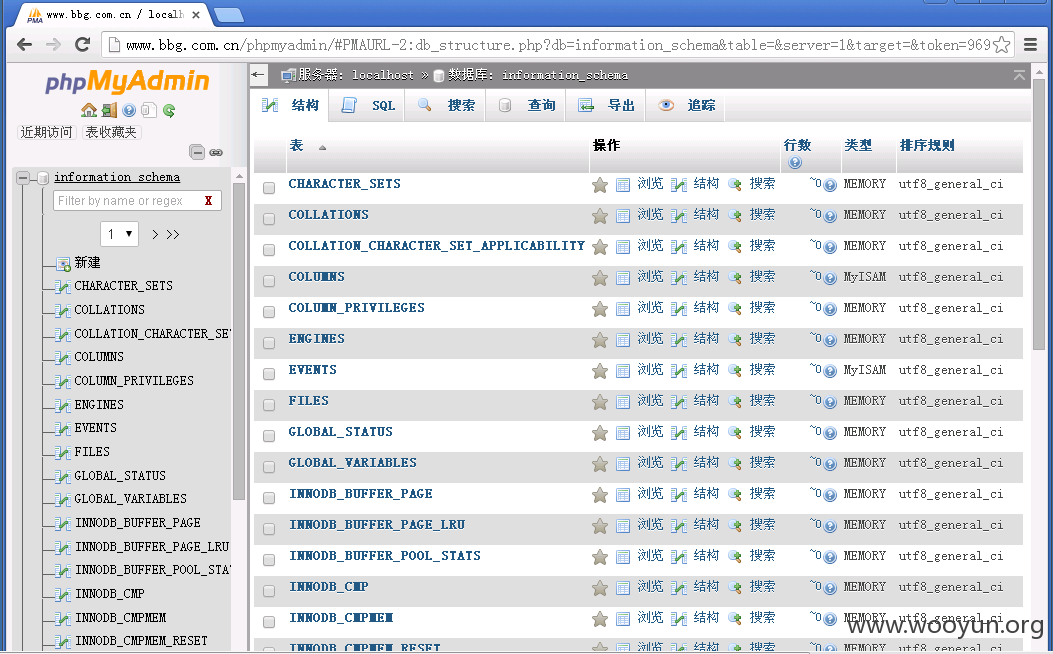Screen dimensions: 1053x654
Task: Select the COLUMNS row checkbox
Action: 269,281
